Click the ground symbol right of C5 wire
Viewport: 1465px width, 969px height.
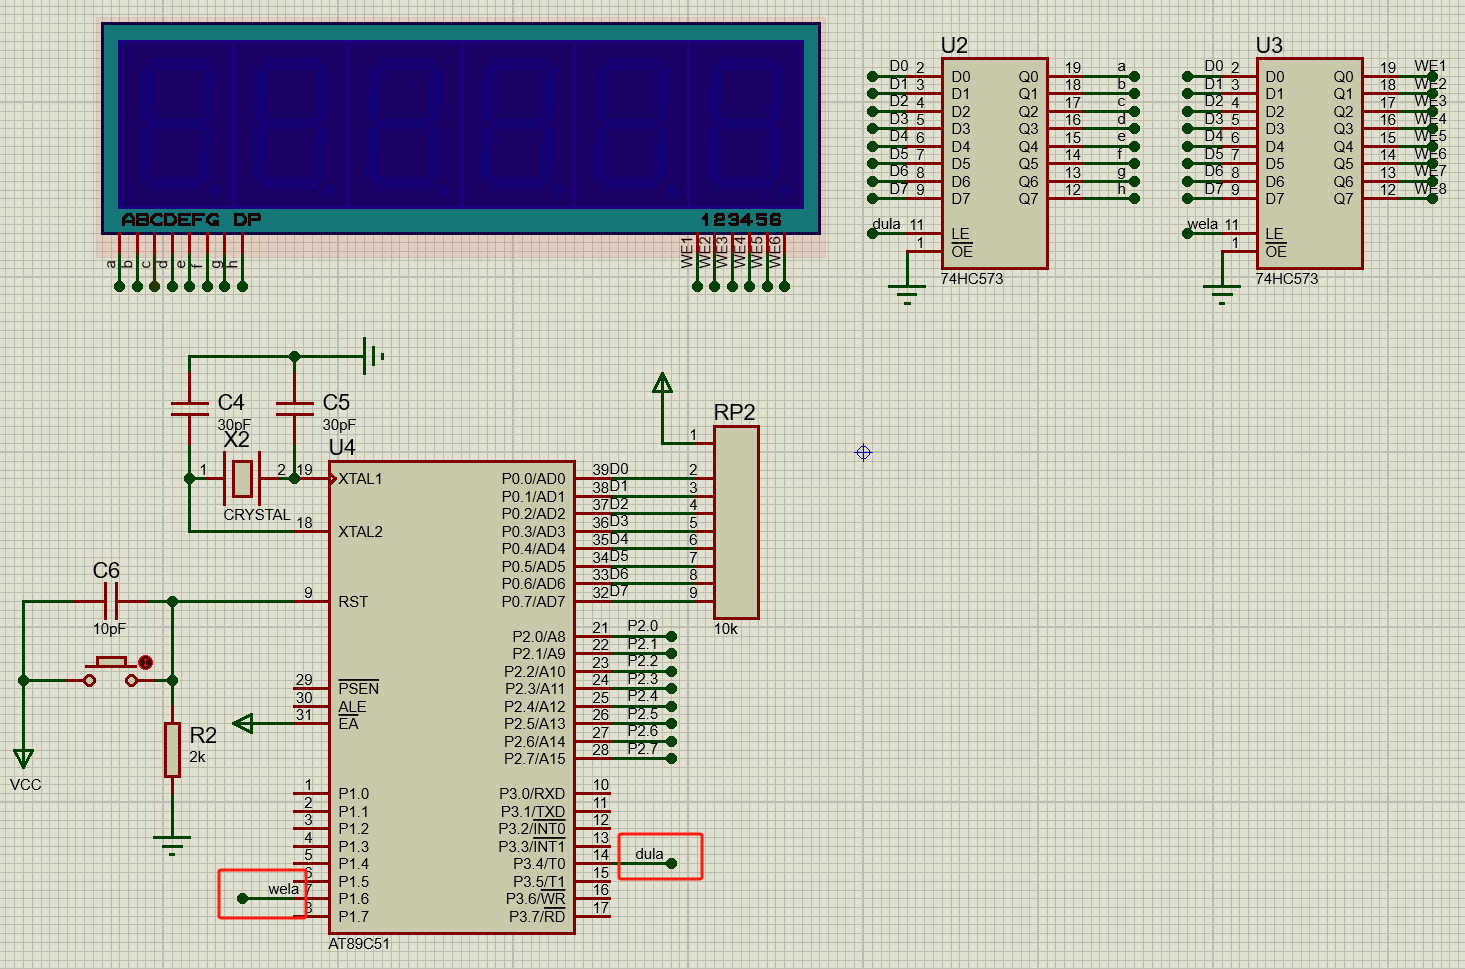coord(373,355)
